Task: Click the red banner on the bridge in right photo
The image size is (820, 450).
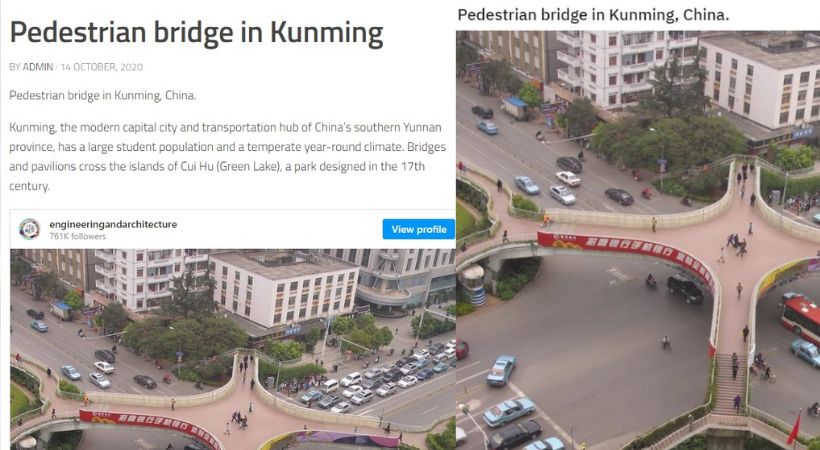Action: pos(626,256)
